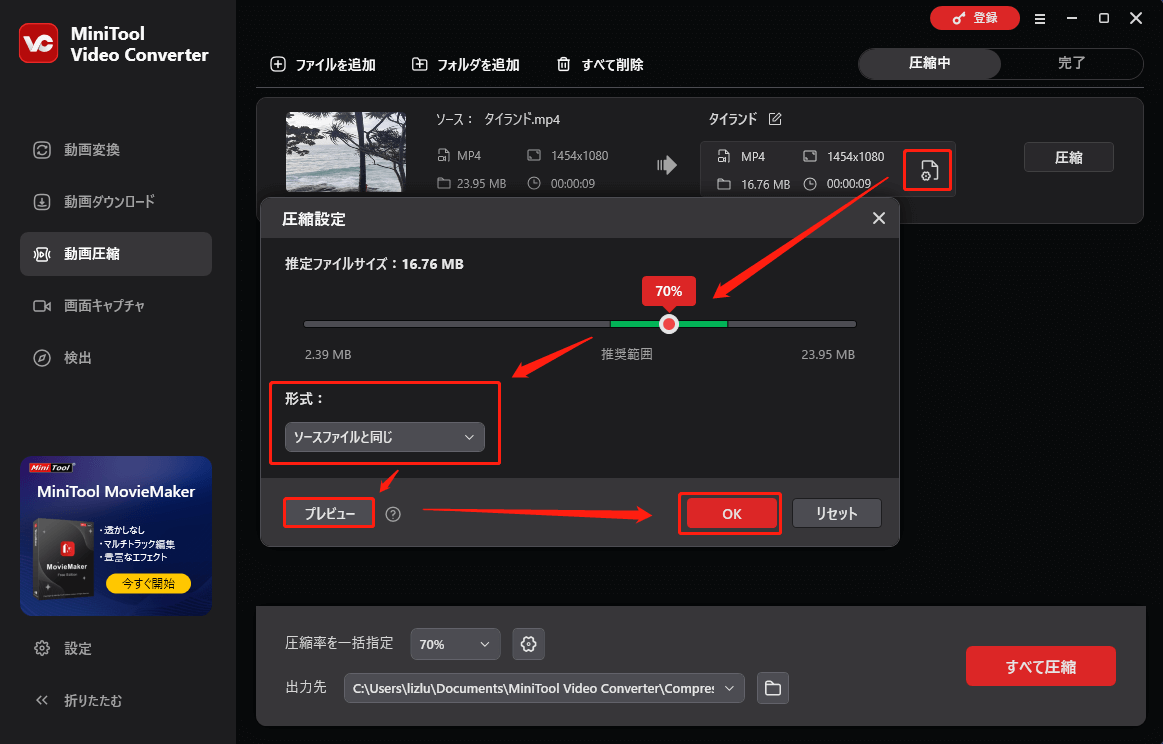Close the 圧縮設定 dialog

pos(879,218)
